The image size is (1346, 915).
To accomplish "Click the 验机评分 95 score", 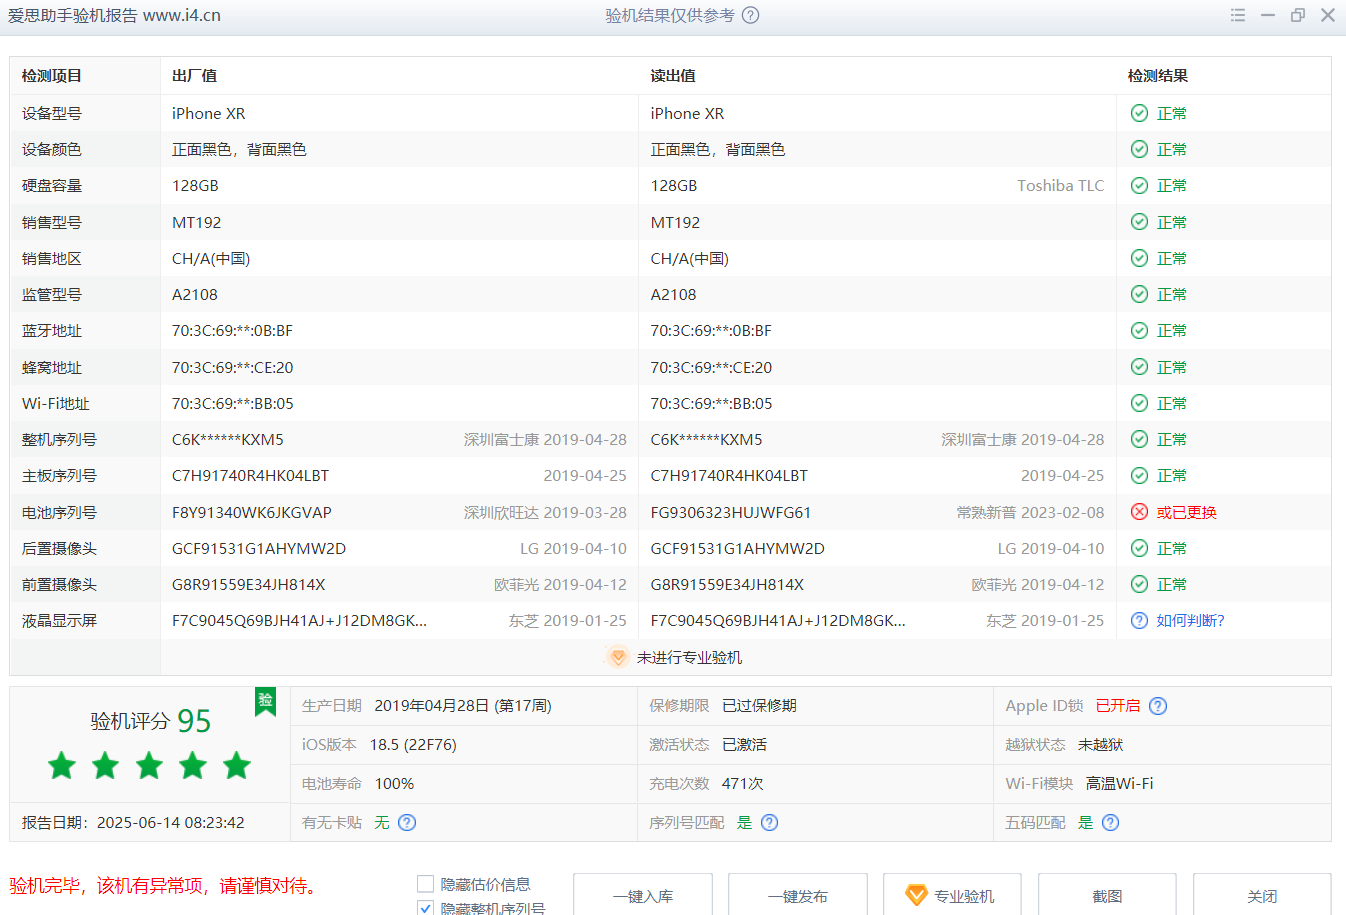I will [151, 721].
